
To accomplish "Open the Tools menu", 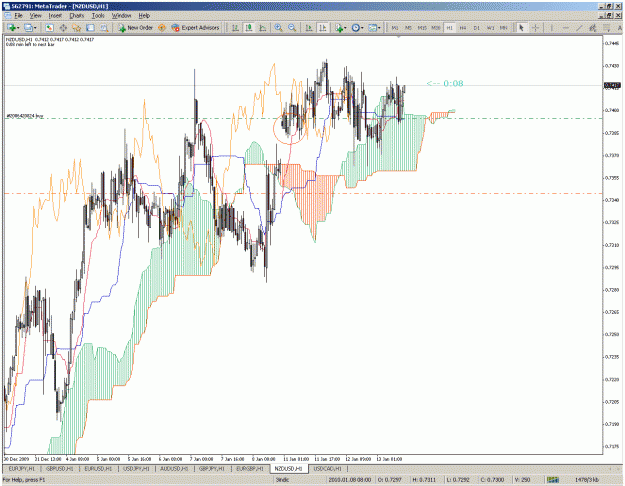I will click(98, 16).
